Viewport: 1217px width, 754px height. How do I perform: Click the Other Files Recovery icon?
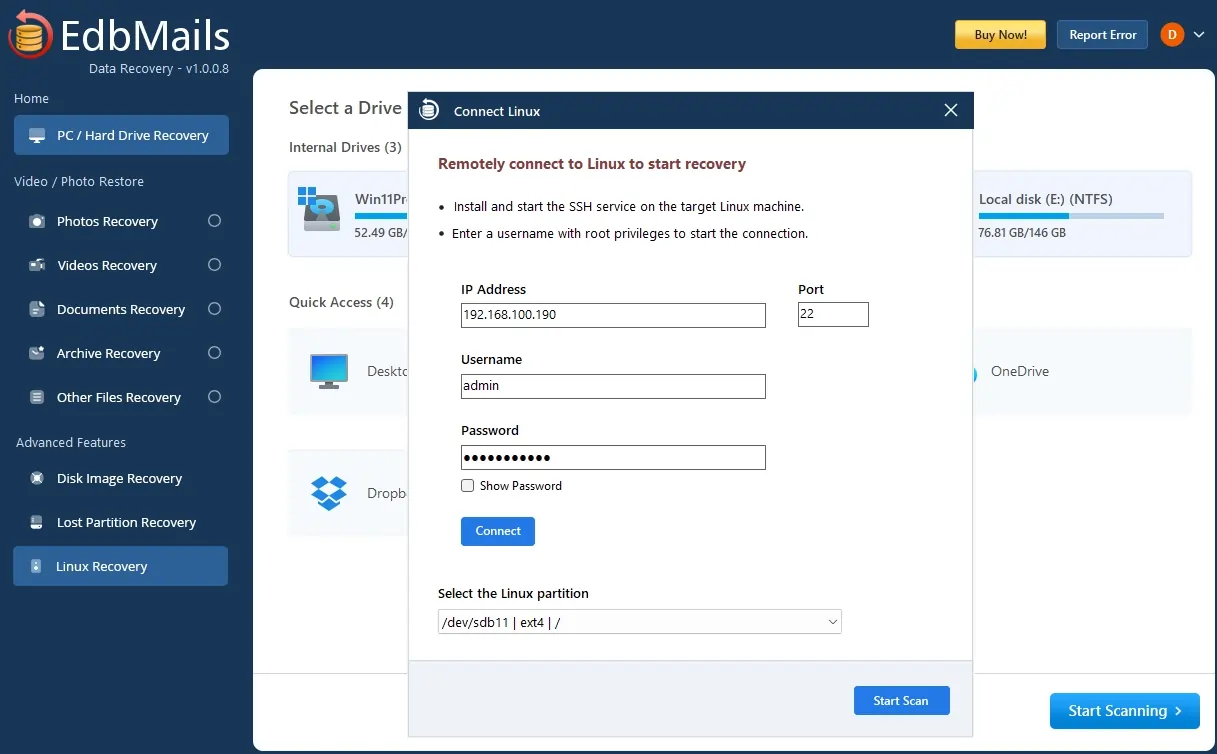pos(37,397)
